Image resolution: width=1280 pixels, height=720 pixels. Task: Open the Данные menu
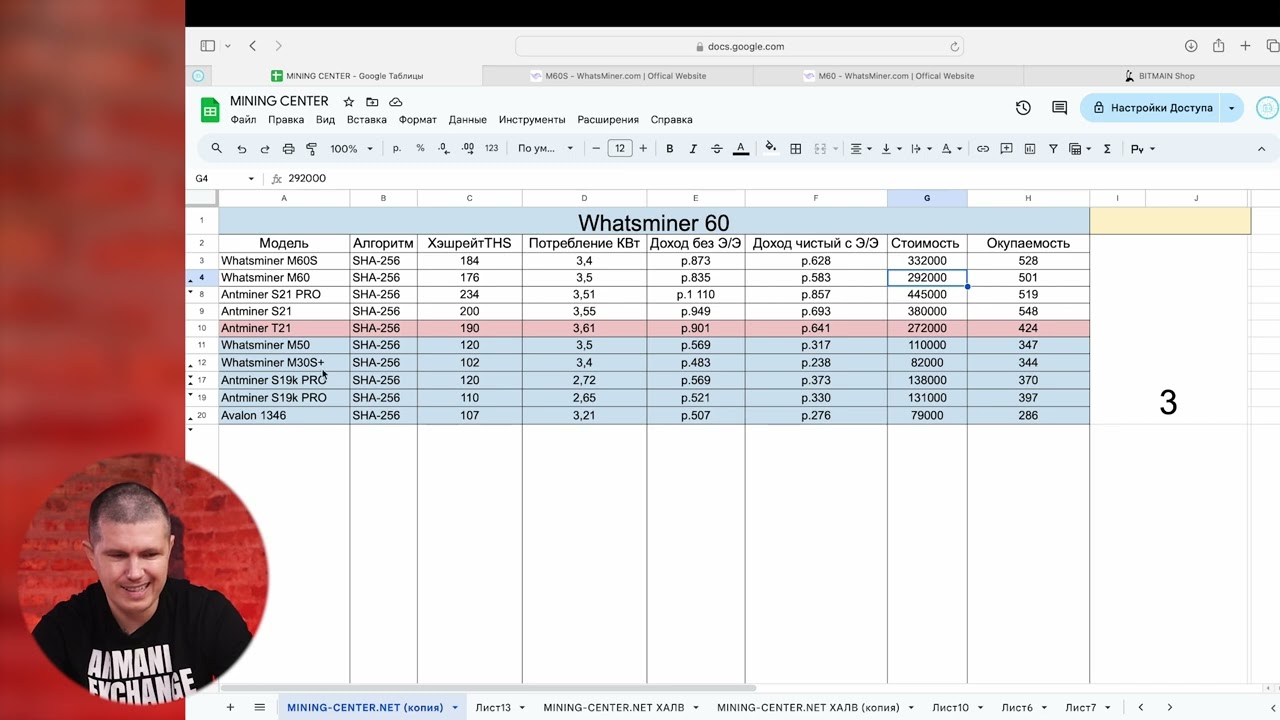468,120
